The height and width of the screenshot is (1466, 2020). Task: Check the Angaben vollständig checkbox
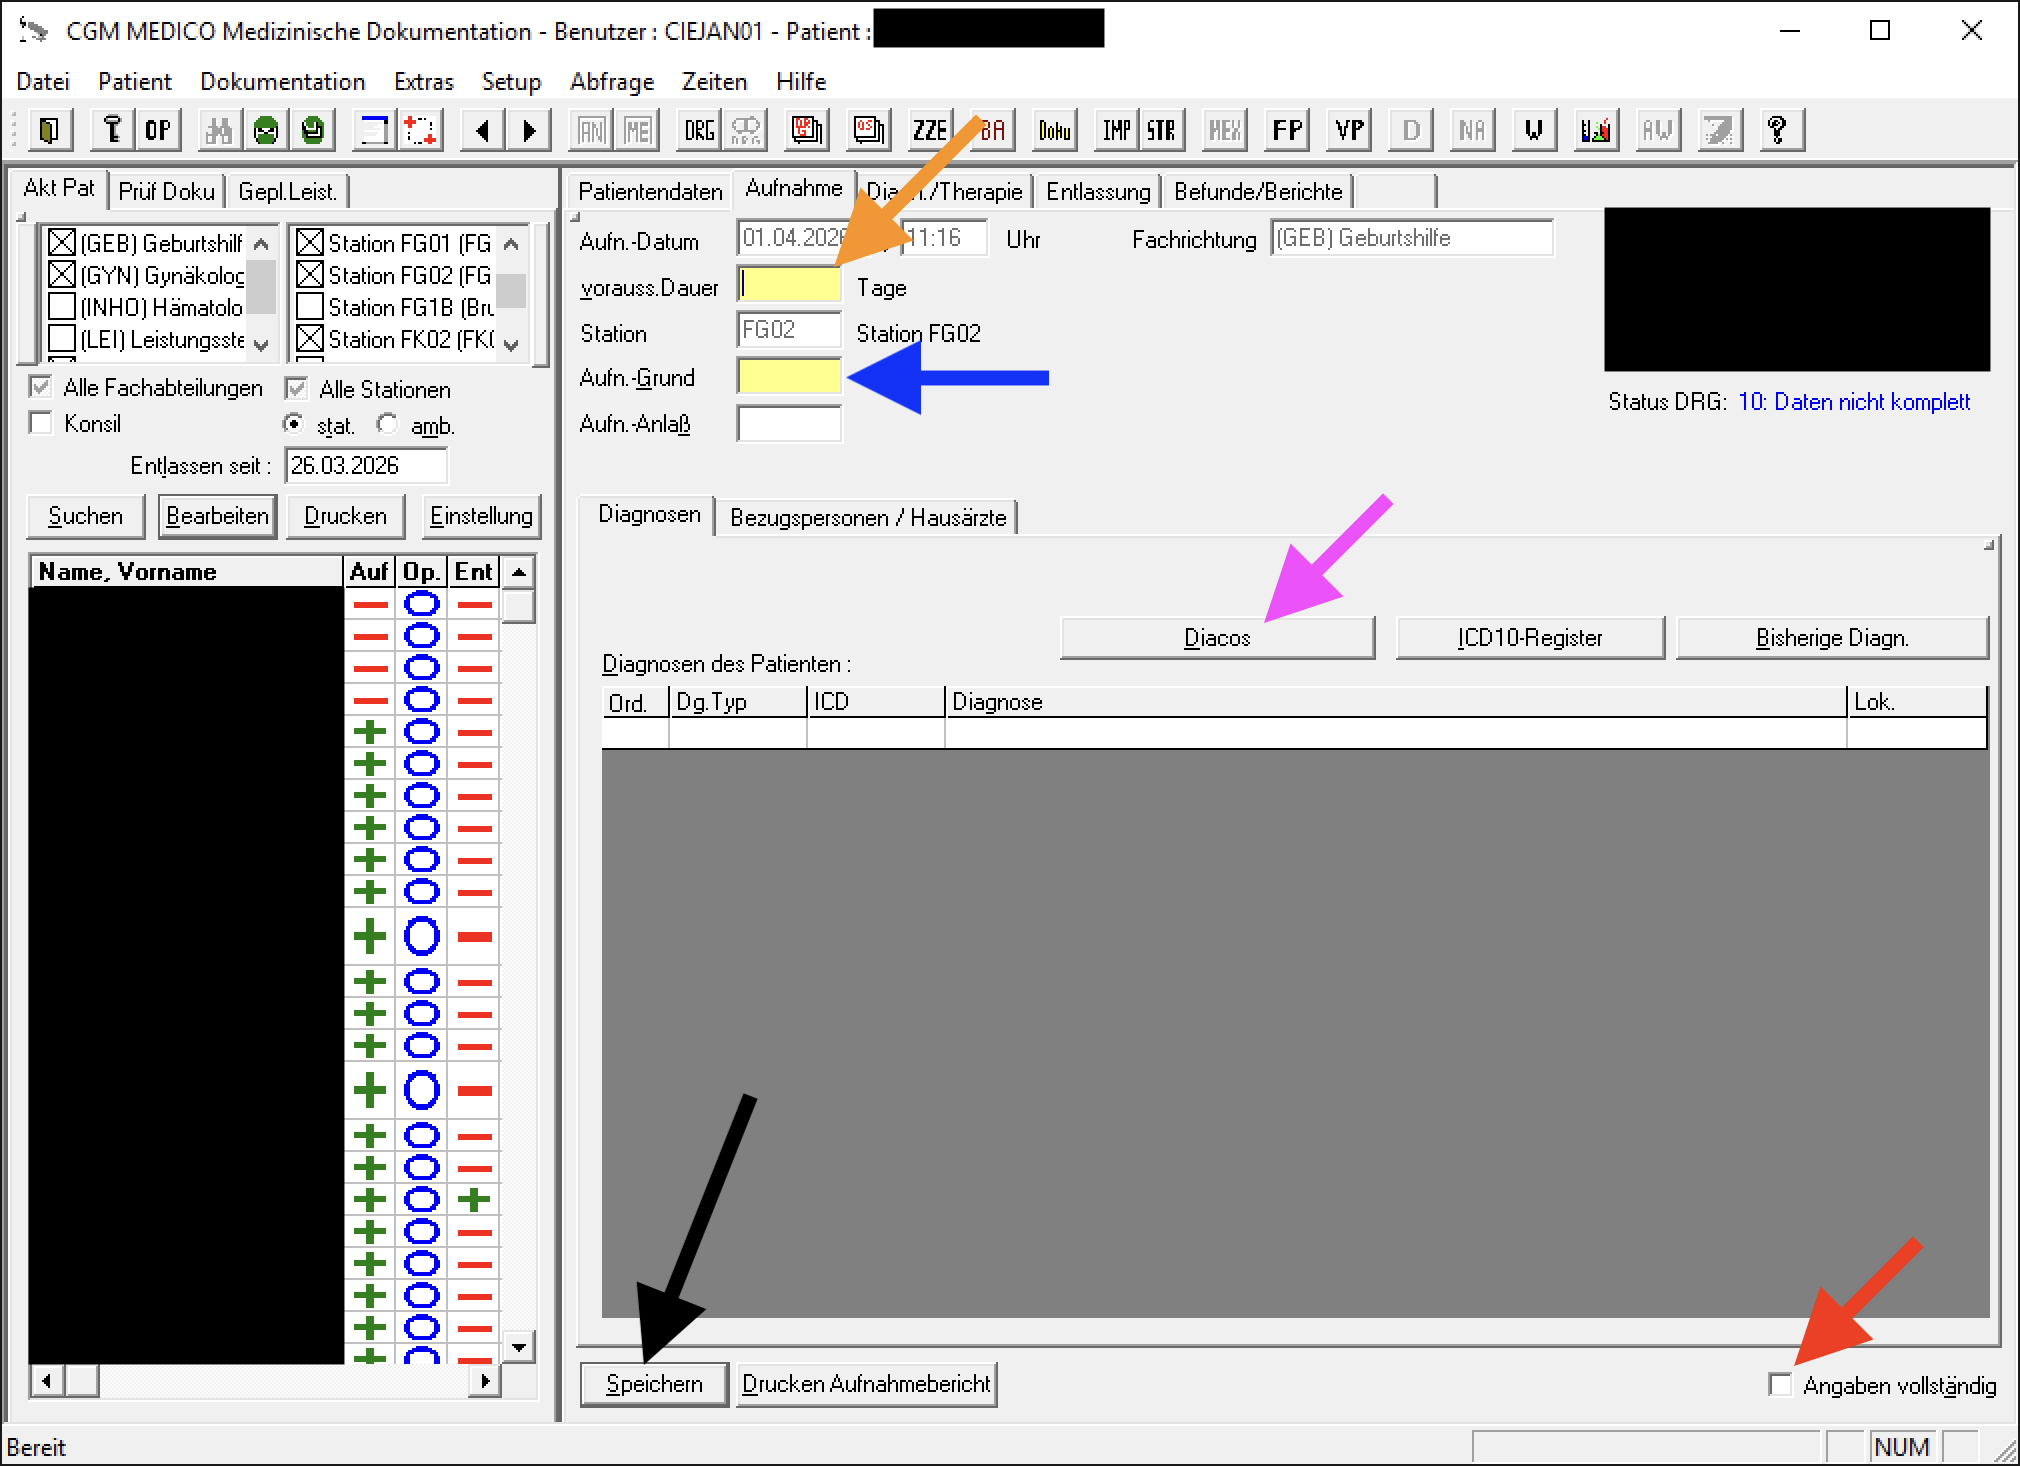[1780, 1385]
